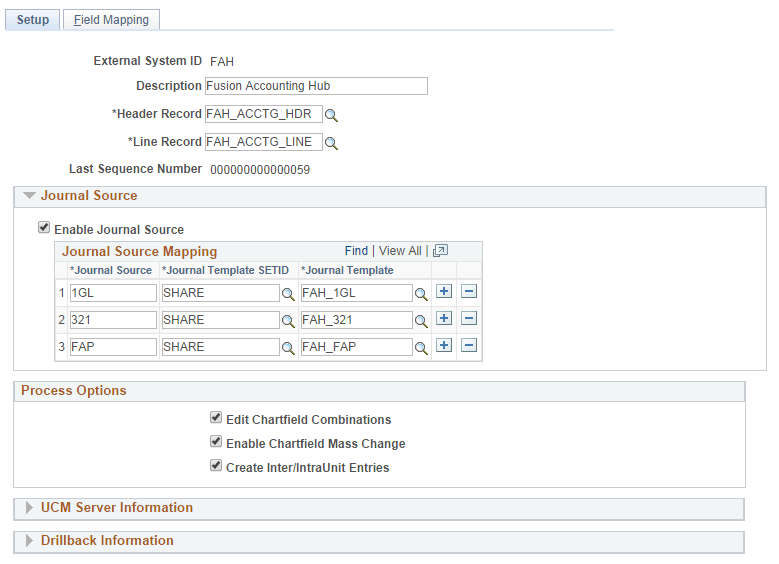
Task: Click Find link in Journal Source Mapping
Action: click(356, 251)
